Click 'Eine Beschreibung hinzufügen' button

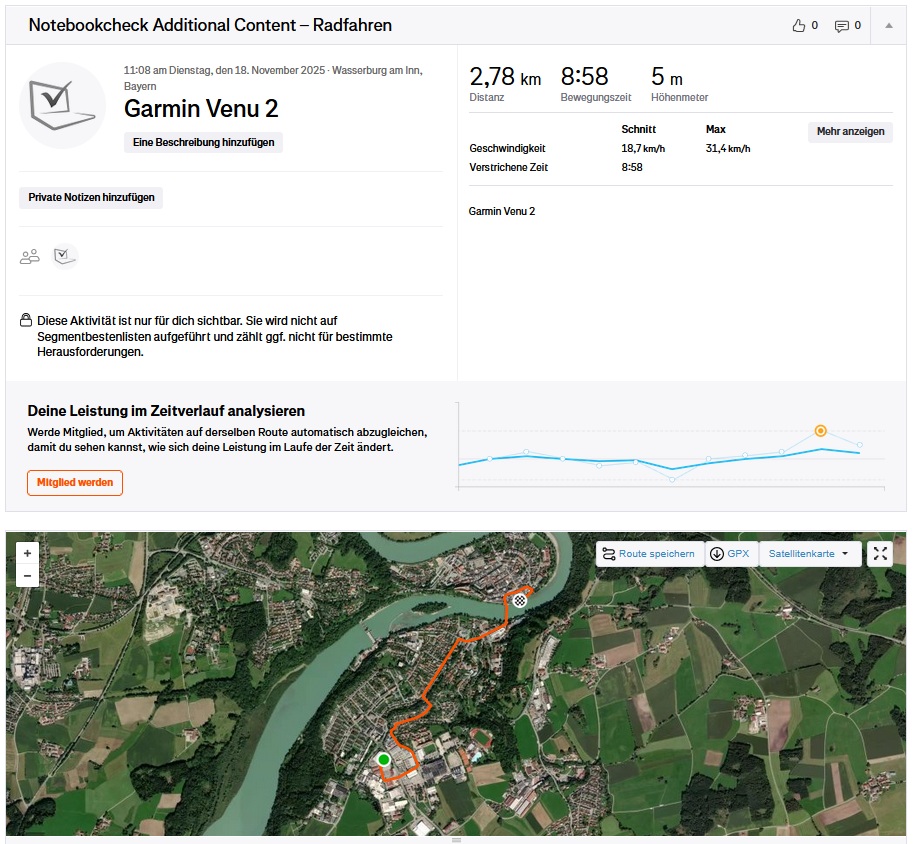click(x=203, y=143)
